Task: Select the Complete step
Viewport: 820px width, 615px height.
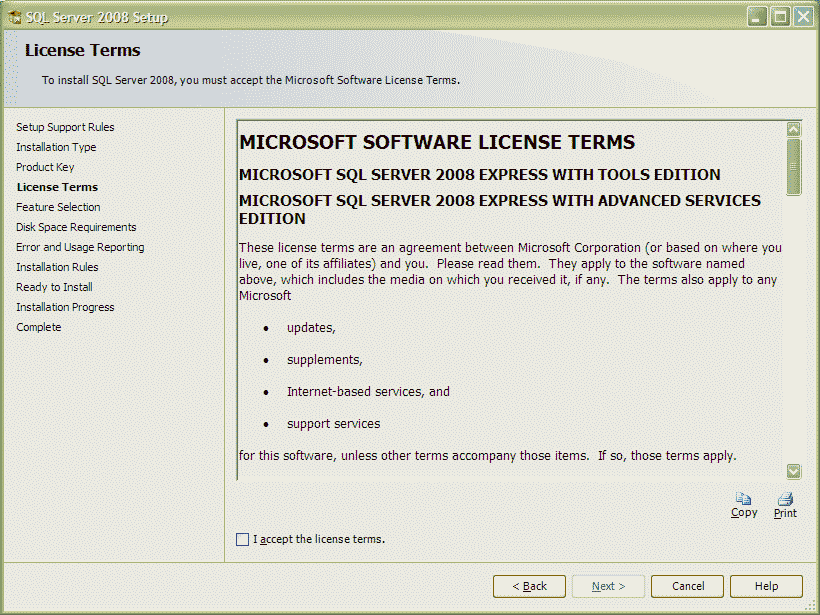Action: click(x=39, y=327)
